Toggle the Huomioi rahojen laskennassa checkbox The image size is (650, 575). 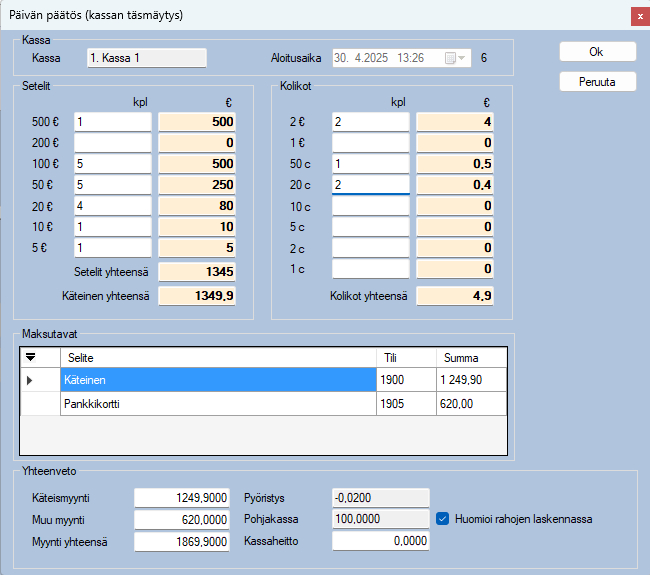[444, 518]
